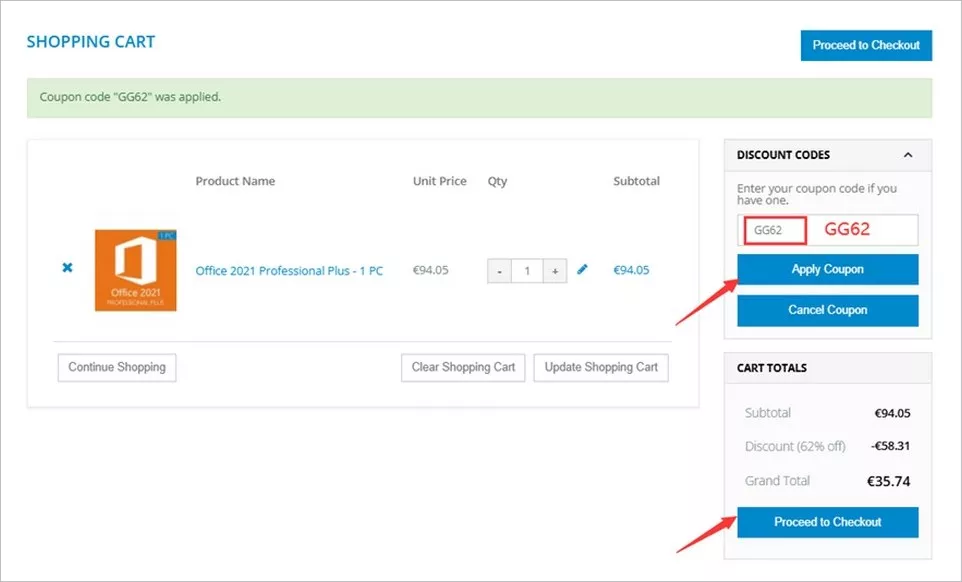
Task: Remove Office 2021 item with the X icon
Action: tap(67, 268)
